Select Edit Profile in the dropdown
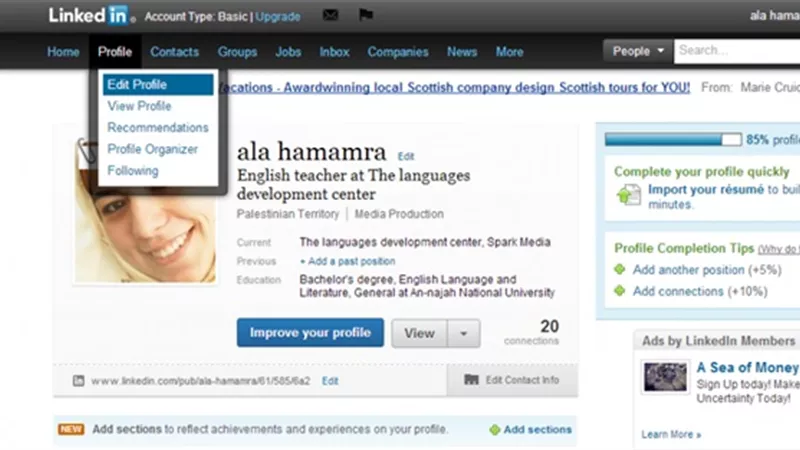 click(158, 85)
